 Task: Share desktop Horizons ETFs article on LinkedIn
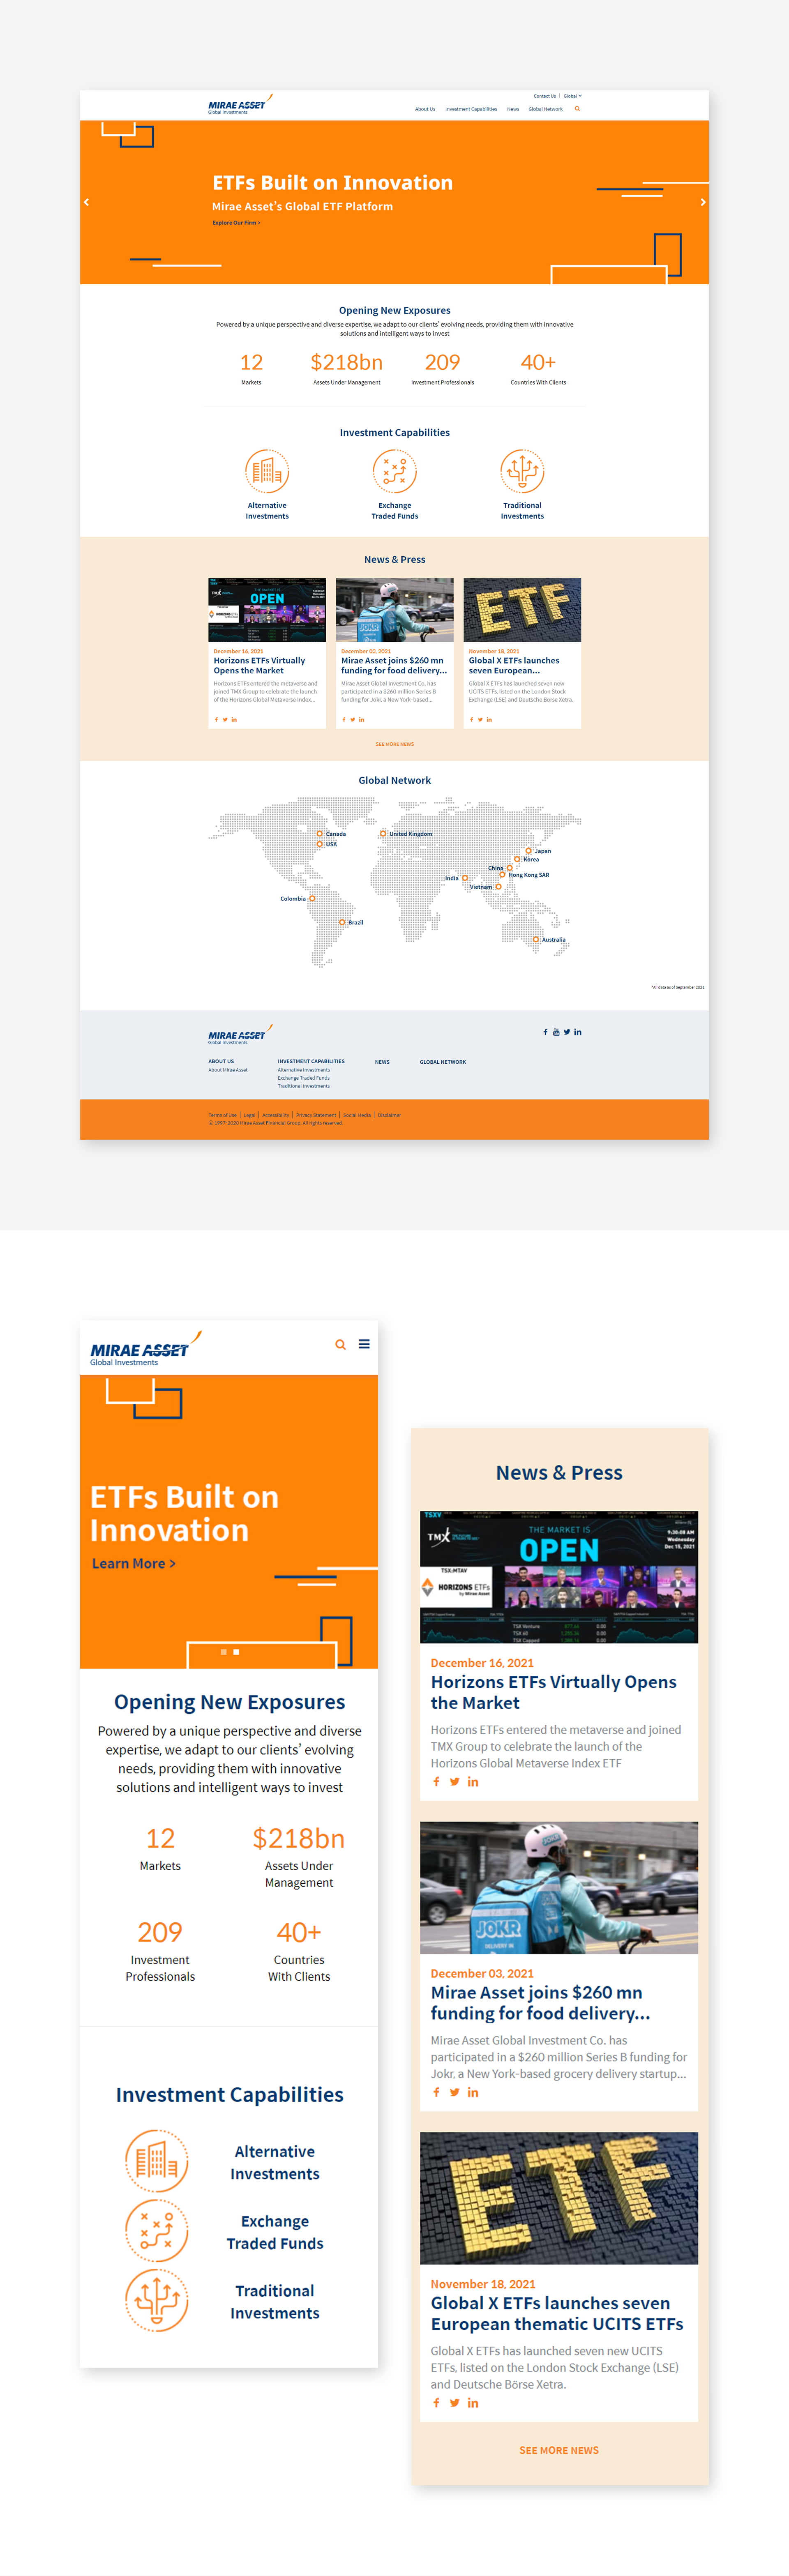(x=234, y=720)
